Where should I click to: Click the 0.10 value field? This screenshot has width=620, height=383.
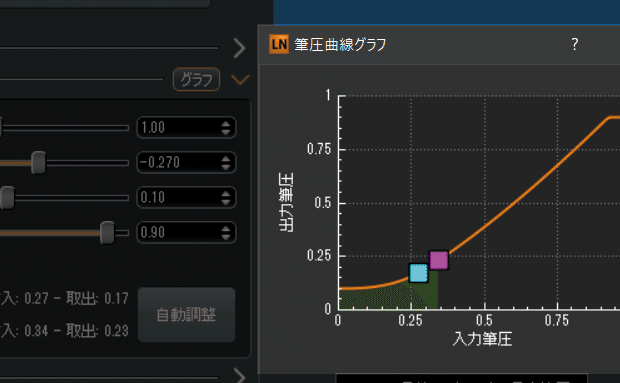coord(186,197)
